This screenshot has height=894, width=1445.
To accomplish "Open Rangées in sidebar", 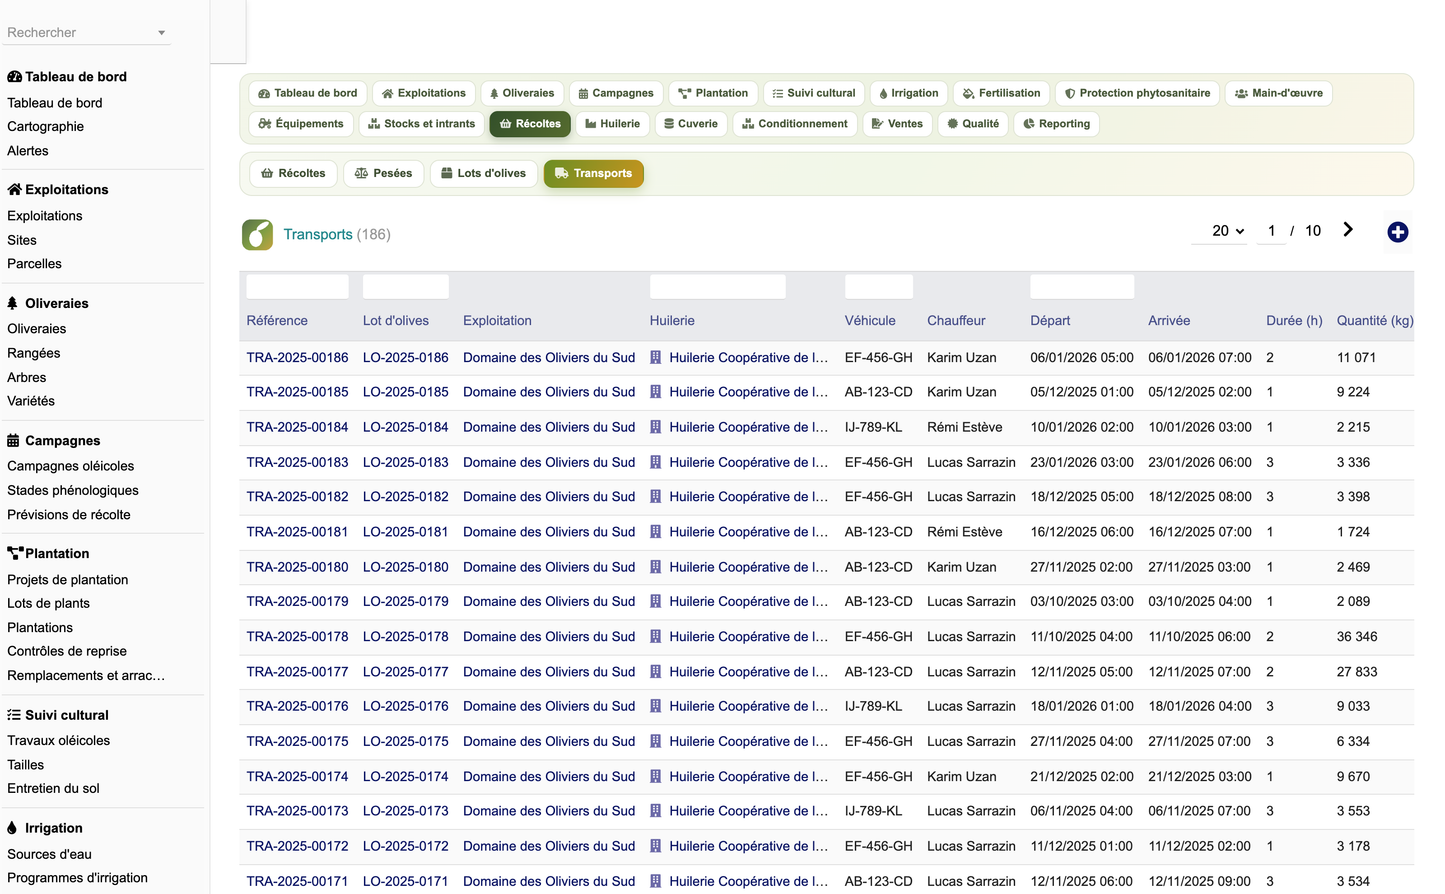I will coord(34,353).
